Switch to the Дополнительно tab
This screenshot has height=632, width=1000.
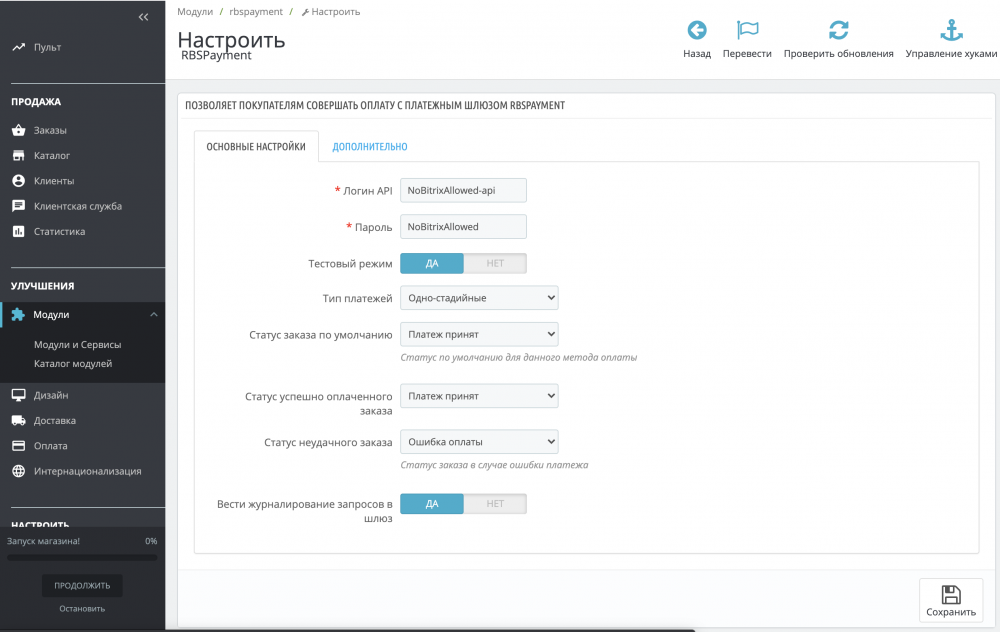click(370, 147)
